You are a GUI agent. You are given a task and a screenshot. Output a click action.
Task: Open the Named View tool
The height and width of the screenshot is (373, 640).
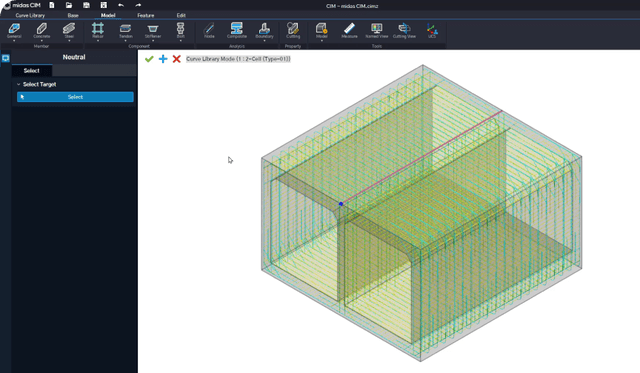pos(377,30)
